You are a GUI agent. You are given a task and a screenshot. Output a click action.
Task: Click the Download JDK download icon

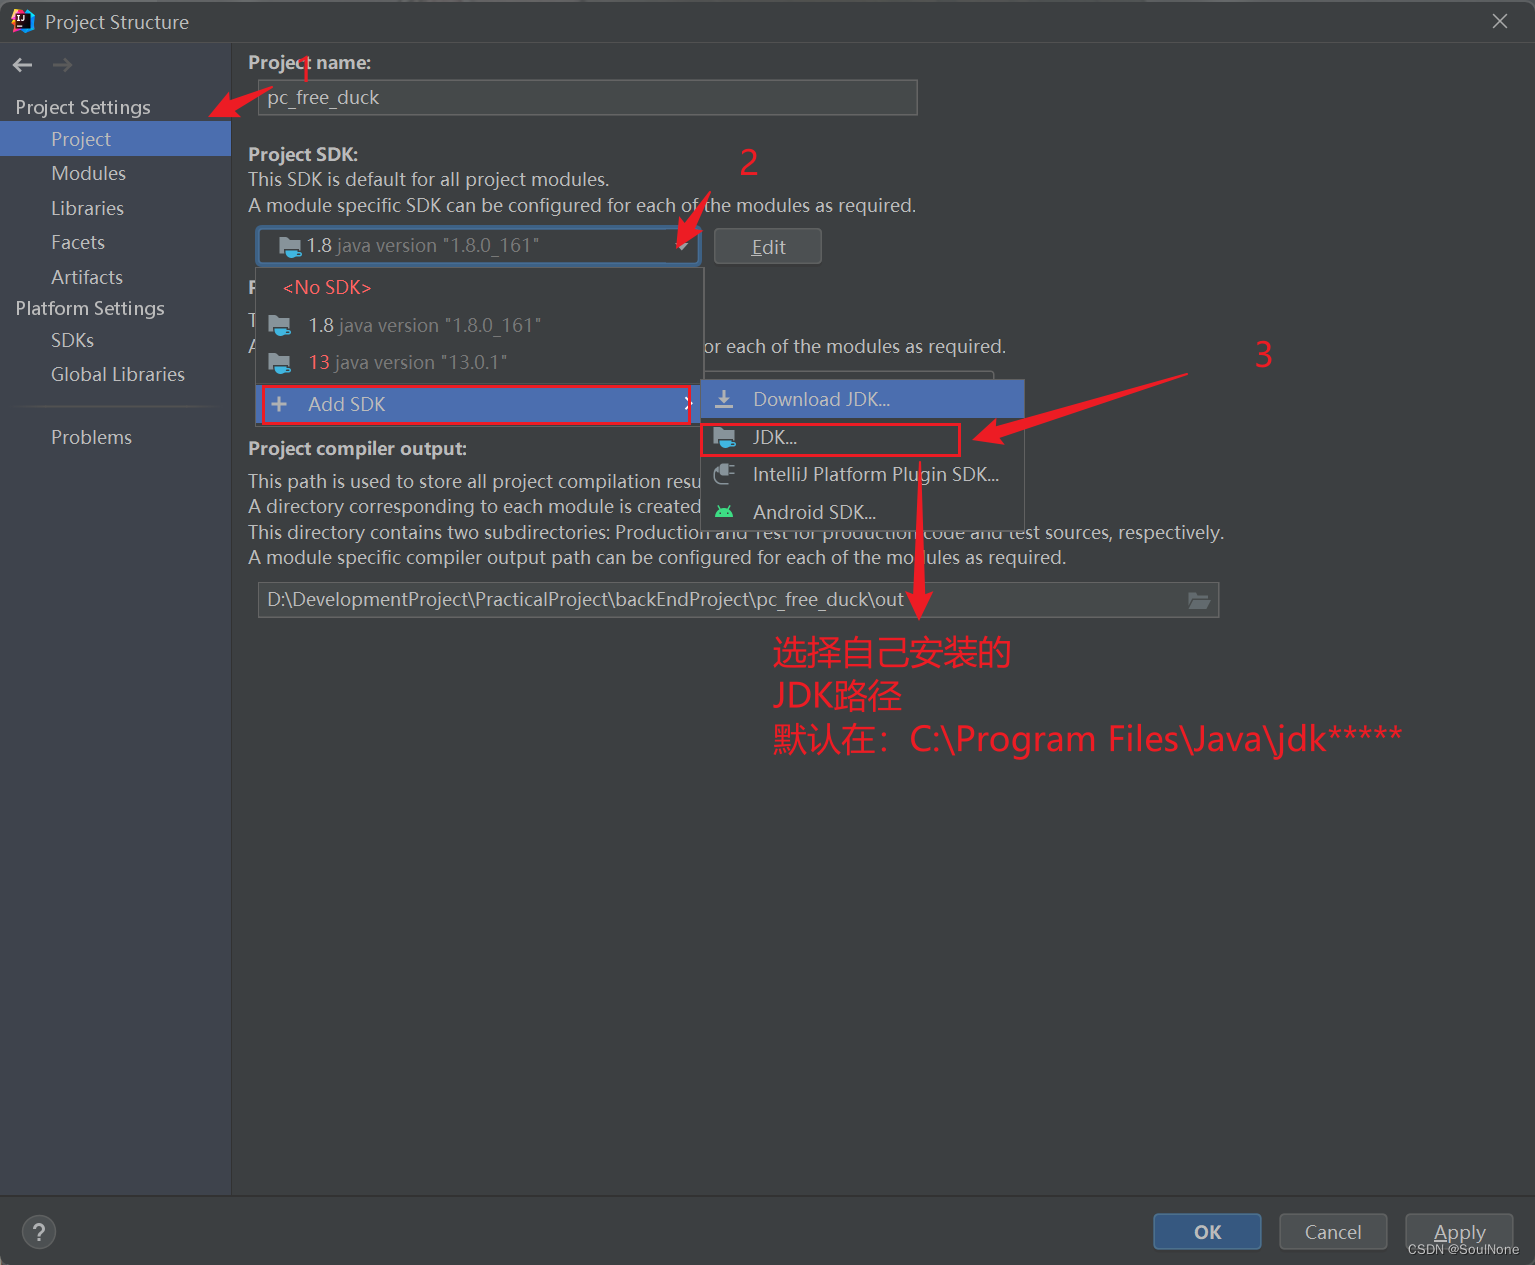click(725, 399)
